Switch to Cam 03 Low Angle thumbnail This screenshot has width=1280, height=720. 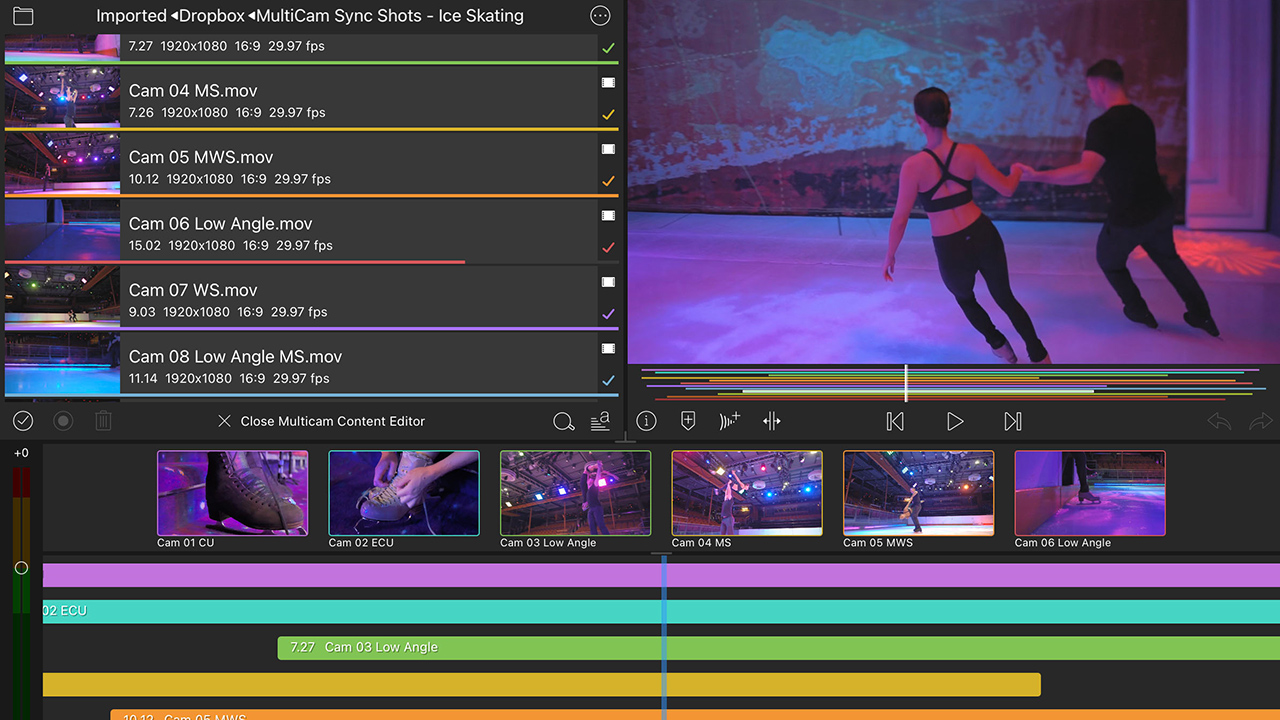click(576, 493)
